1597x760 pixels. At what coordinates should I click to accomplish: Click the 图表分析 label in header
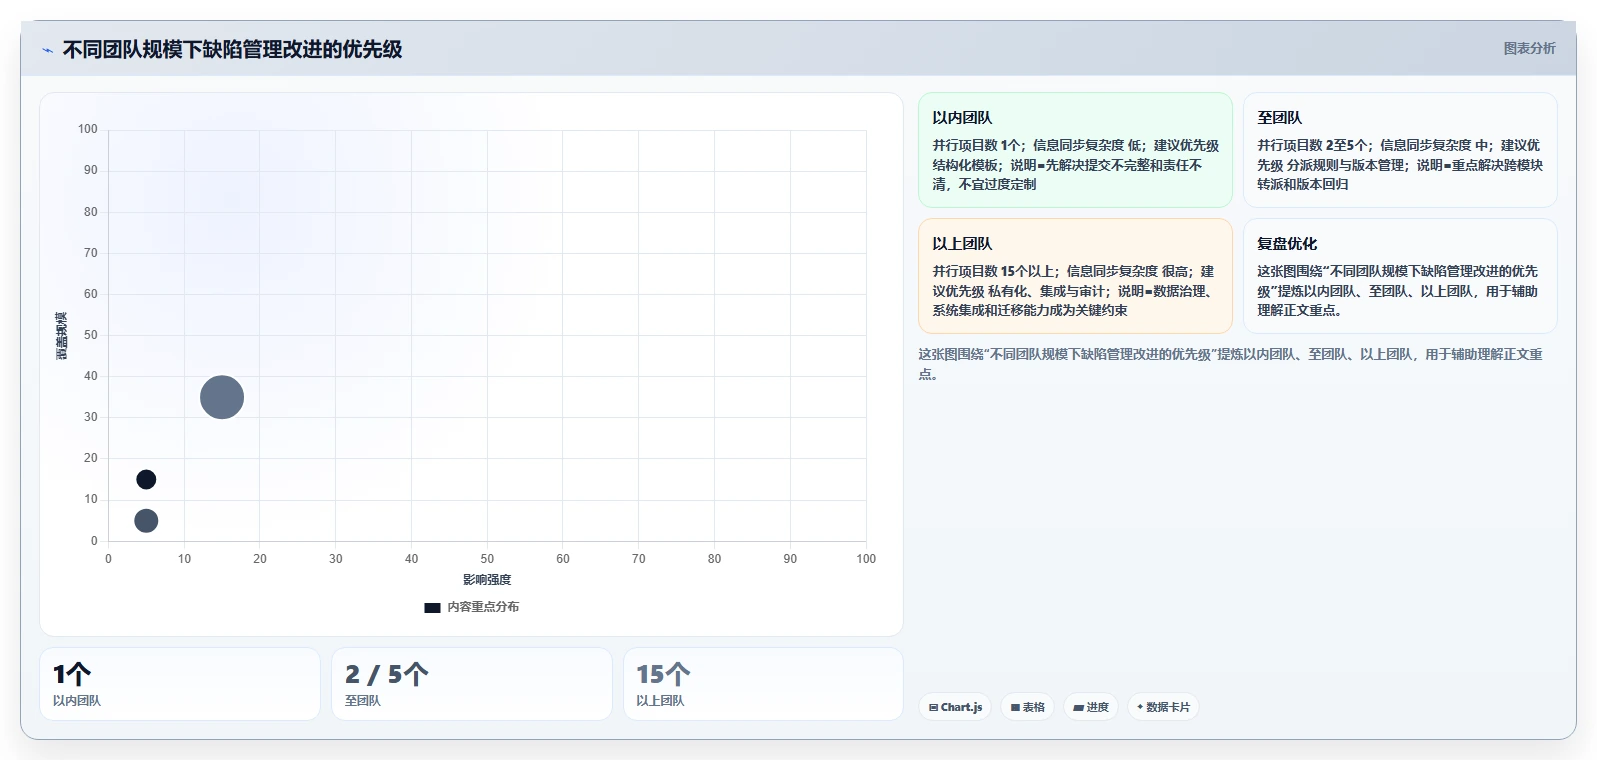pyautogui.click(x=1529, y=48)
